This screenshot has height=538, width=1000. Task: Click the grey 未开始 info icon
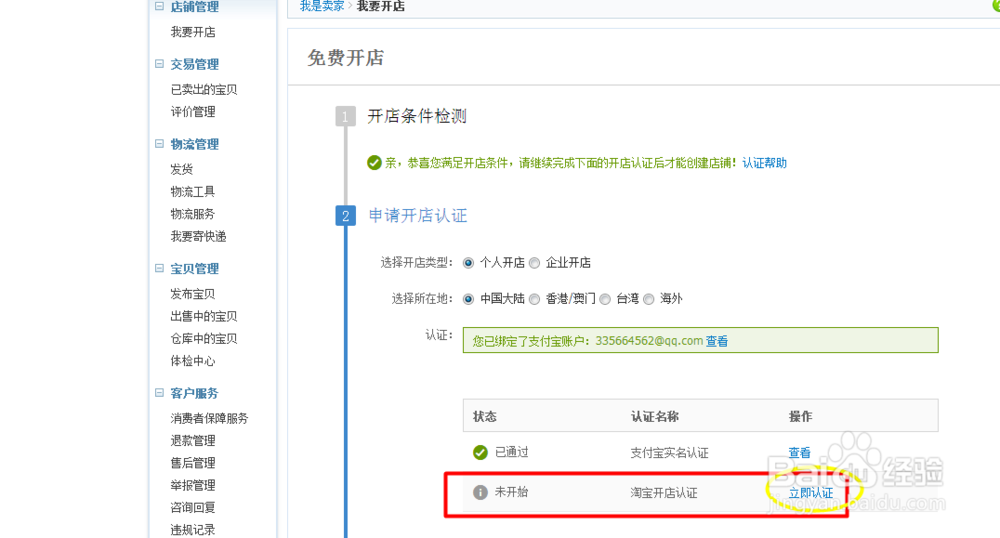480,492
